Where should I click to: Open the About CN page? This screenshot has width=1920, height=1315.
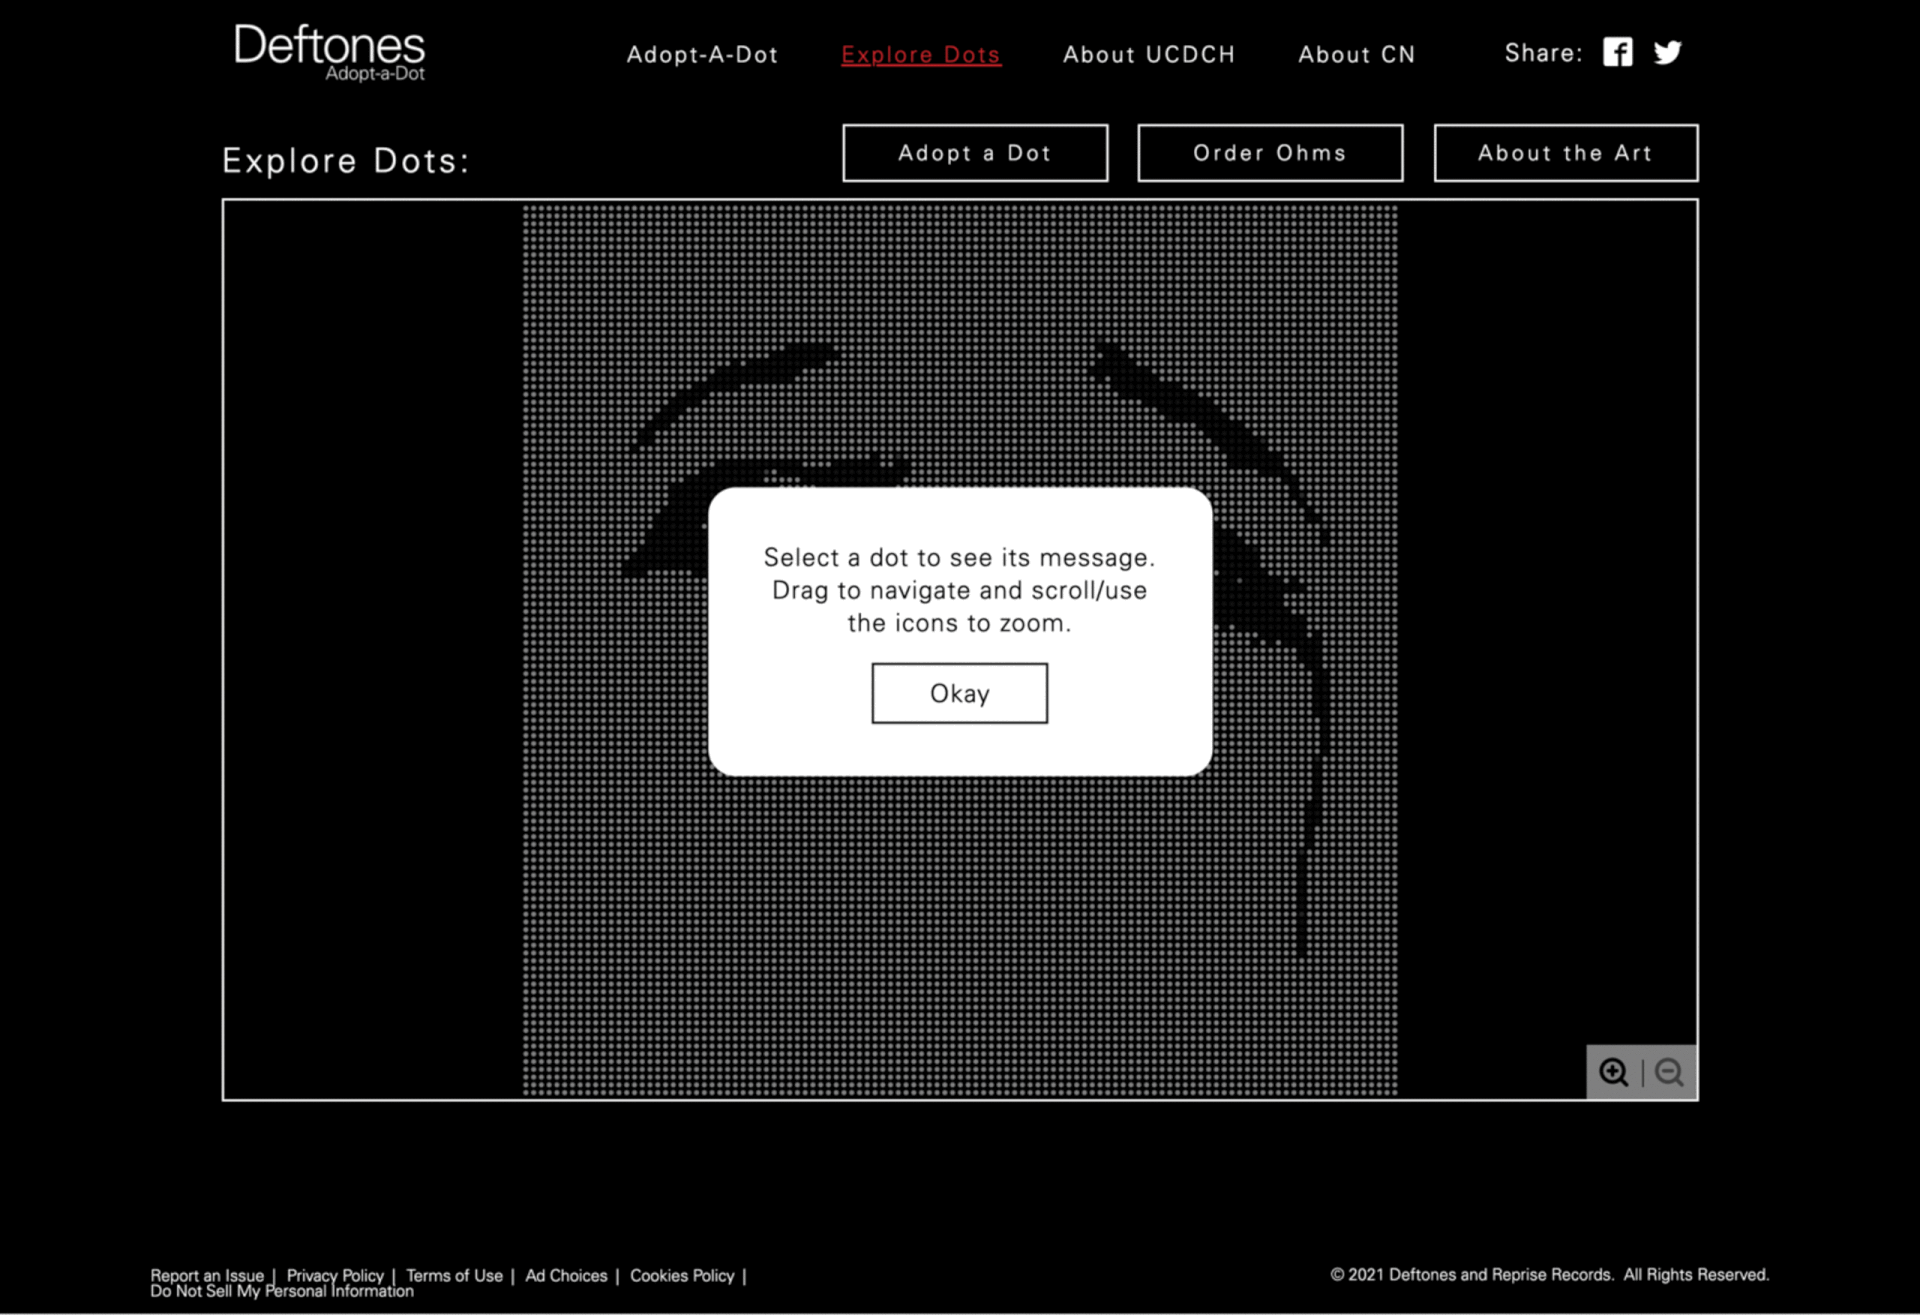tap(1356, 55)
